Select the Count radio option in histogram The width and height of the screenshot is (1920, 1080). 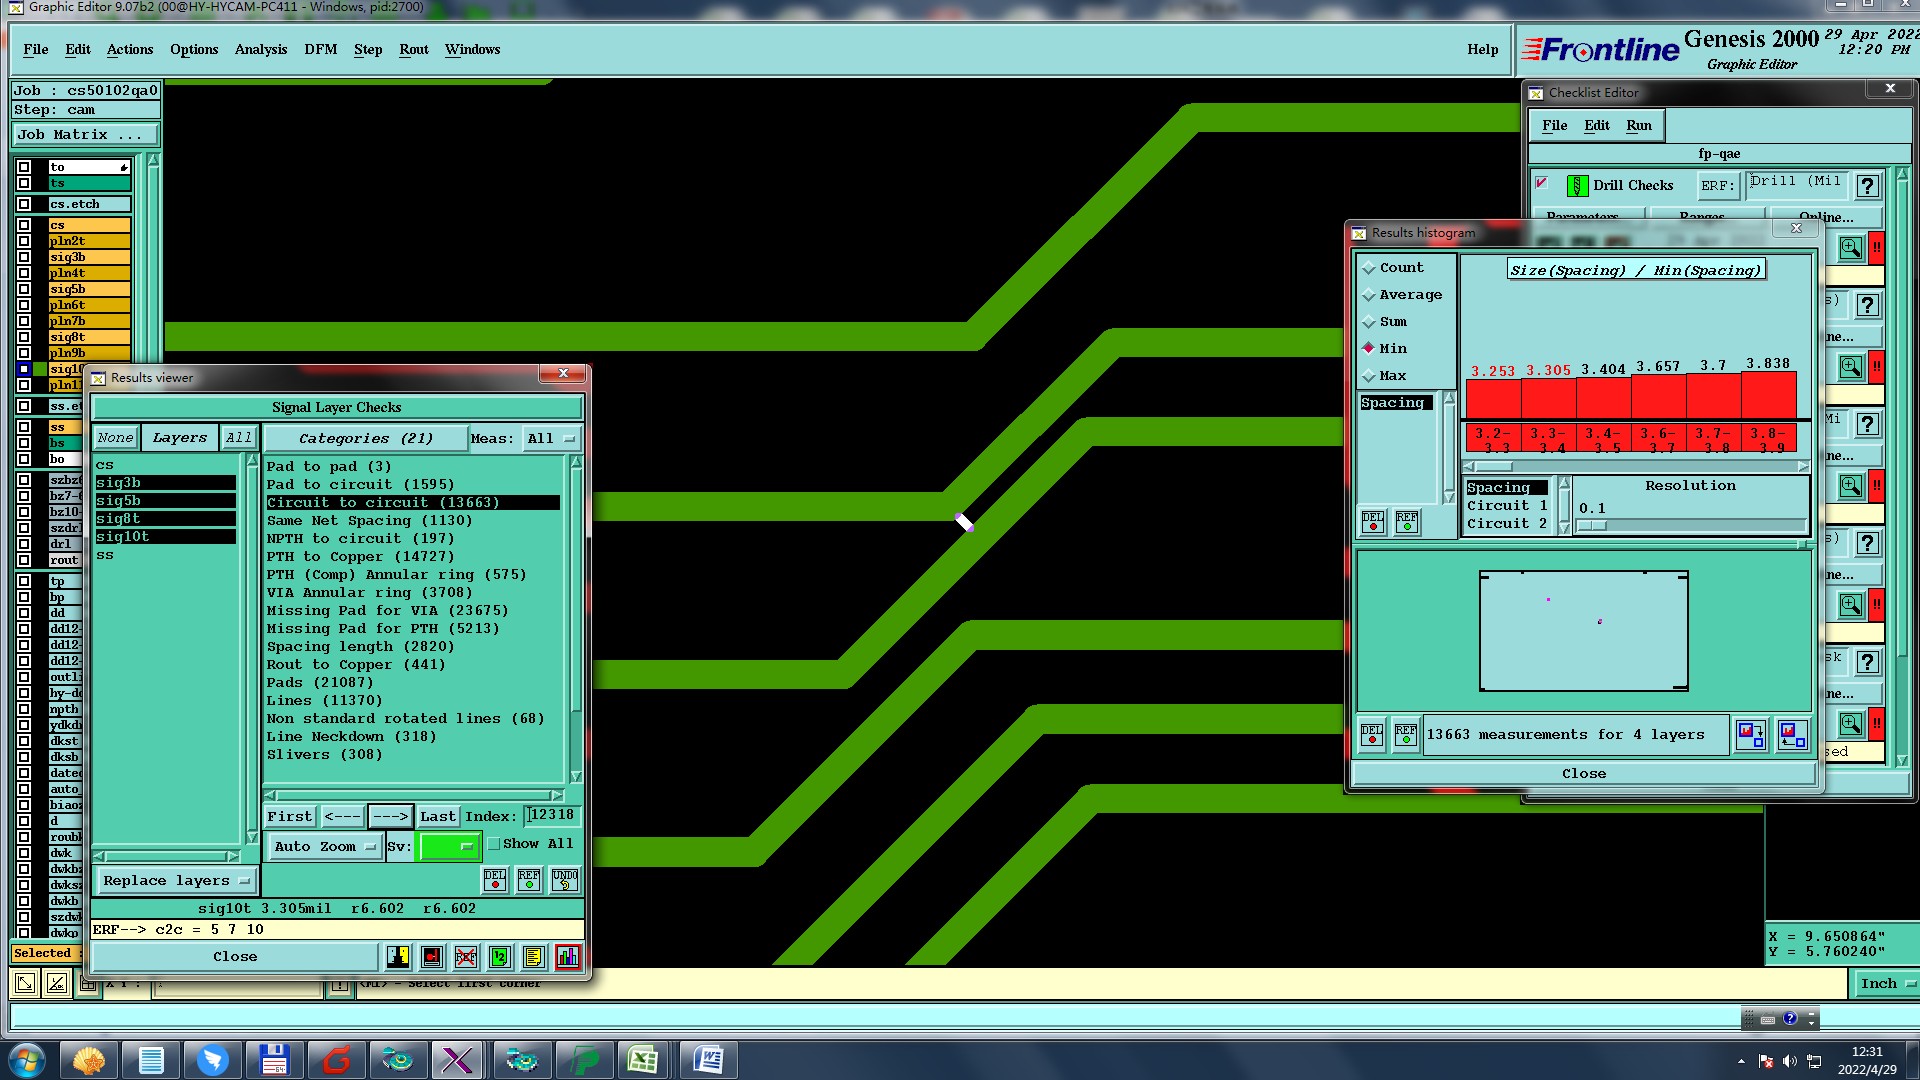[x=1369, y=268]
